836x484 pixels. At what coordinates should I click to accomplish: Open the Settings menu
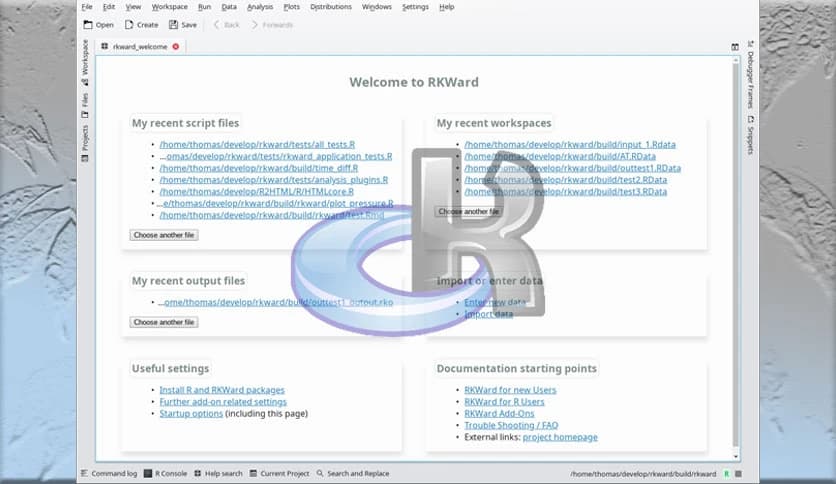[415, 7]
